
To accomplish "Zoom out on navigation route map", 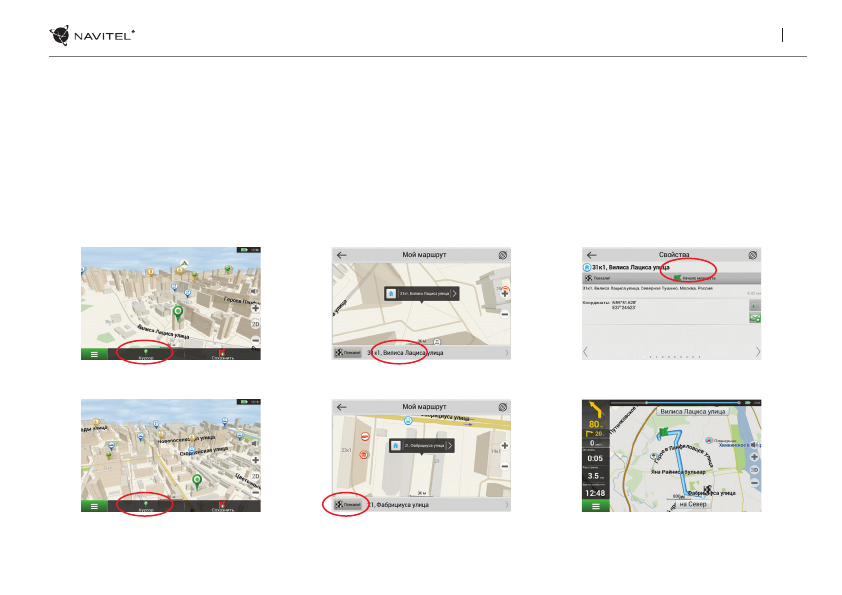I will tap(754, 483).
